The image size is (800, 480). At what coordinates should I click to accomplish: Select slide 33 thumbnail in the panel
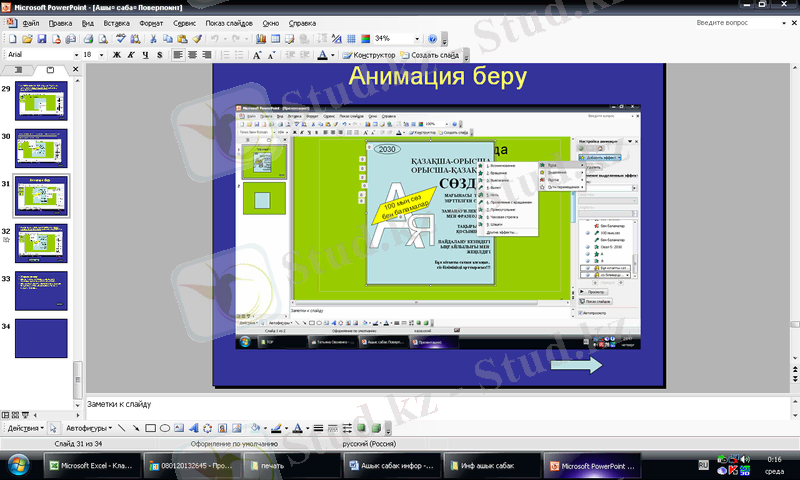(x=40, y=290)
